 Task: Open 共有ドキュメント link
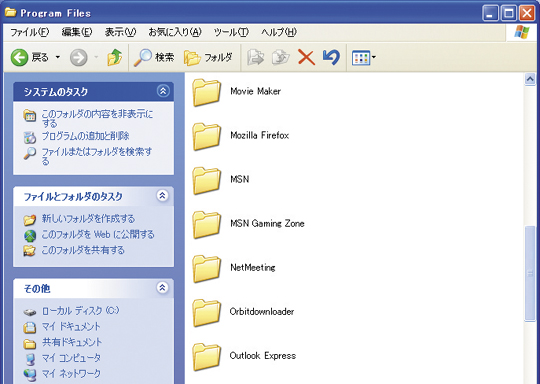click(x=72, y=342)
